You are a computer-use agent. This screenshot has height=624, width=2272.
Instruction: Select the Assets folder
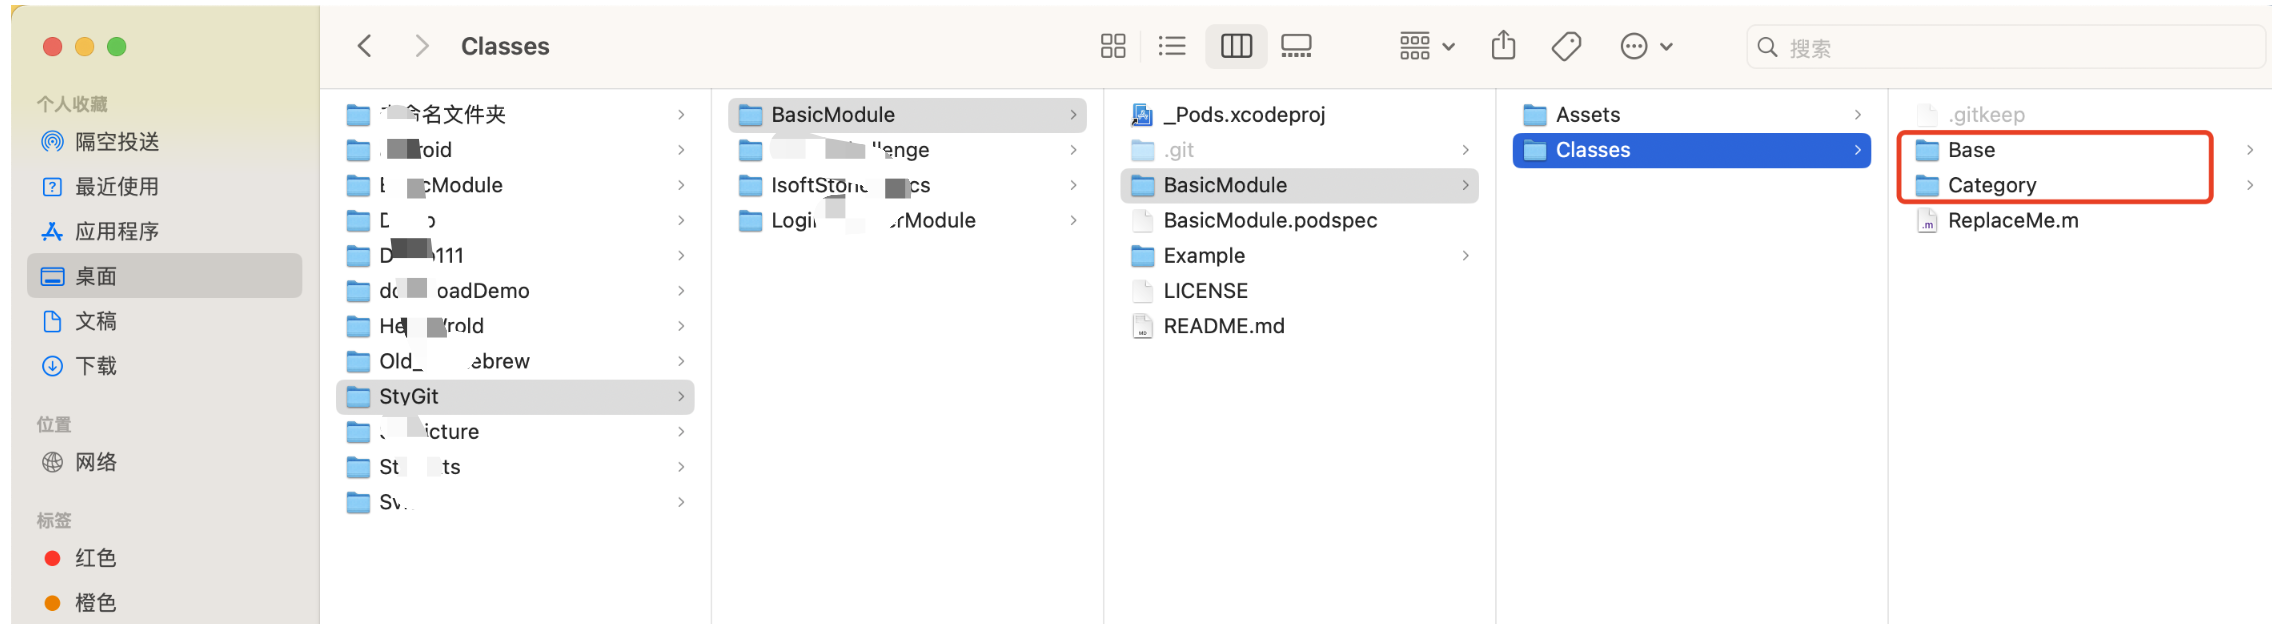click(x=1587, y=115)
